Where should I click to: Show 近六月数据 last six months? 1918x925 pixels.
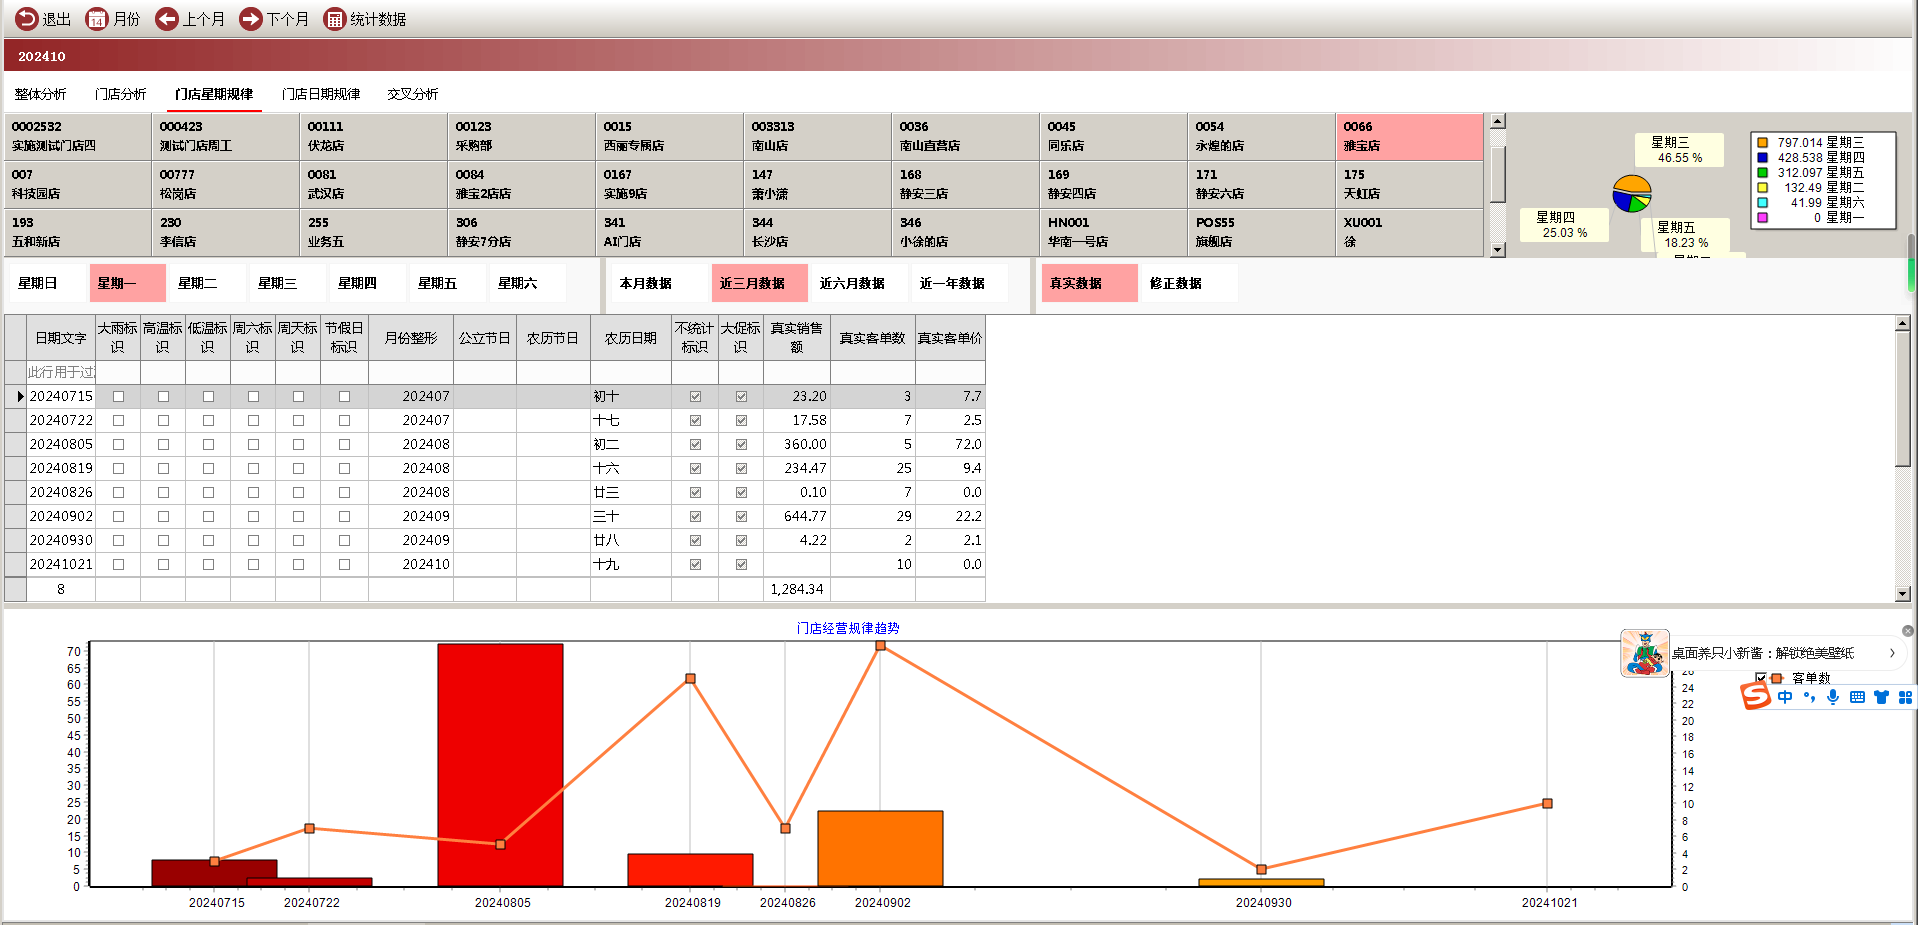859,283
